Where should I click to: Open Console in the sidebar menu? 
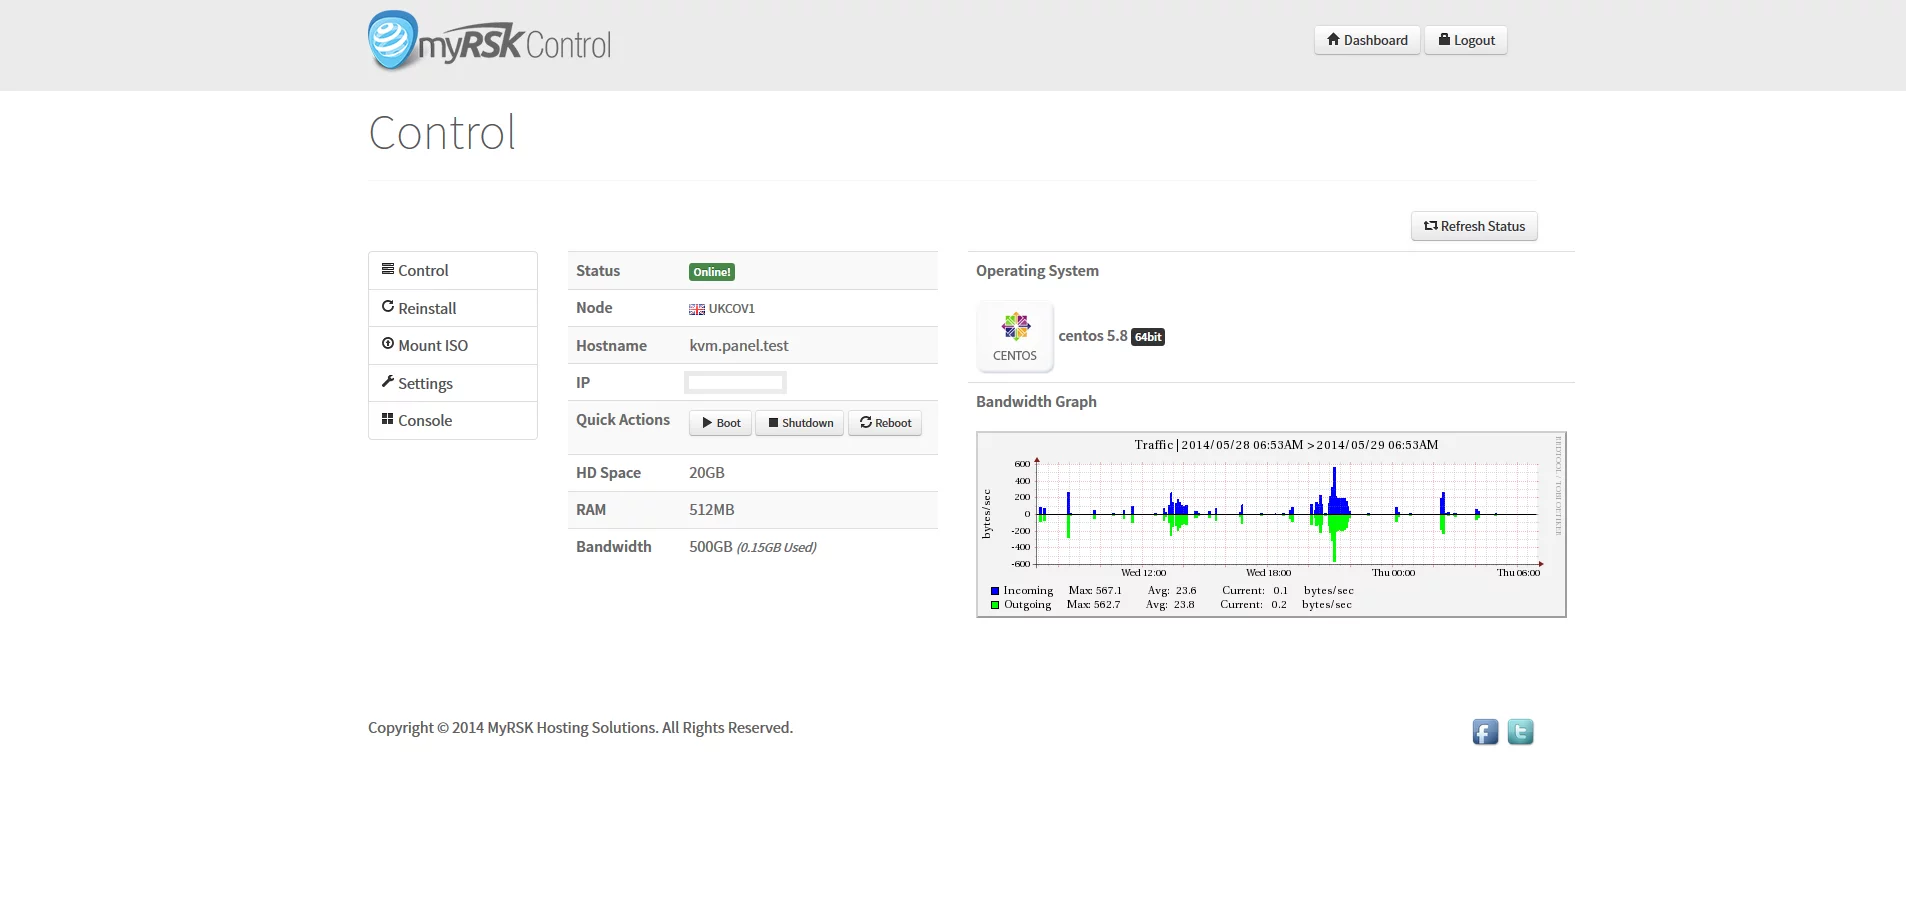[453, 420]
